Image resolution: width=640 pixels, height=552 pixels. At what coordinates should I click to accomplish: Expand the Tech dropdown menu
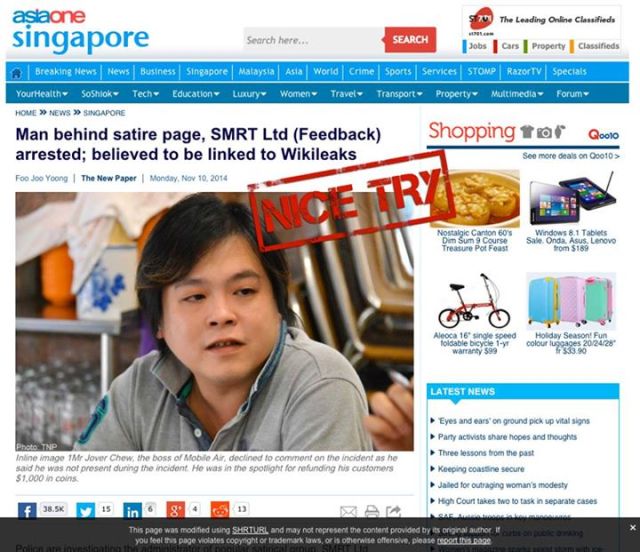(145, 94)
